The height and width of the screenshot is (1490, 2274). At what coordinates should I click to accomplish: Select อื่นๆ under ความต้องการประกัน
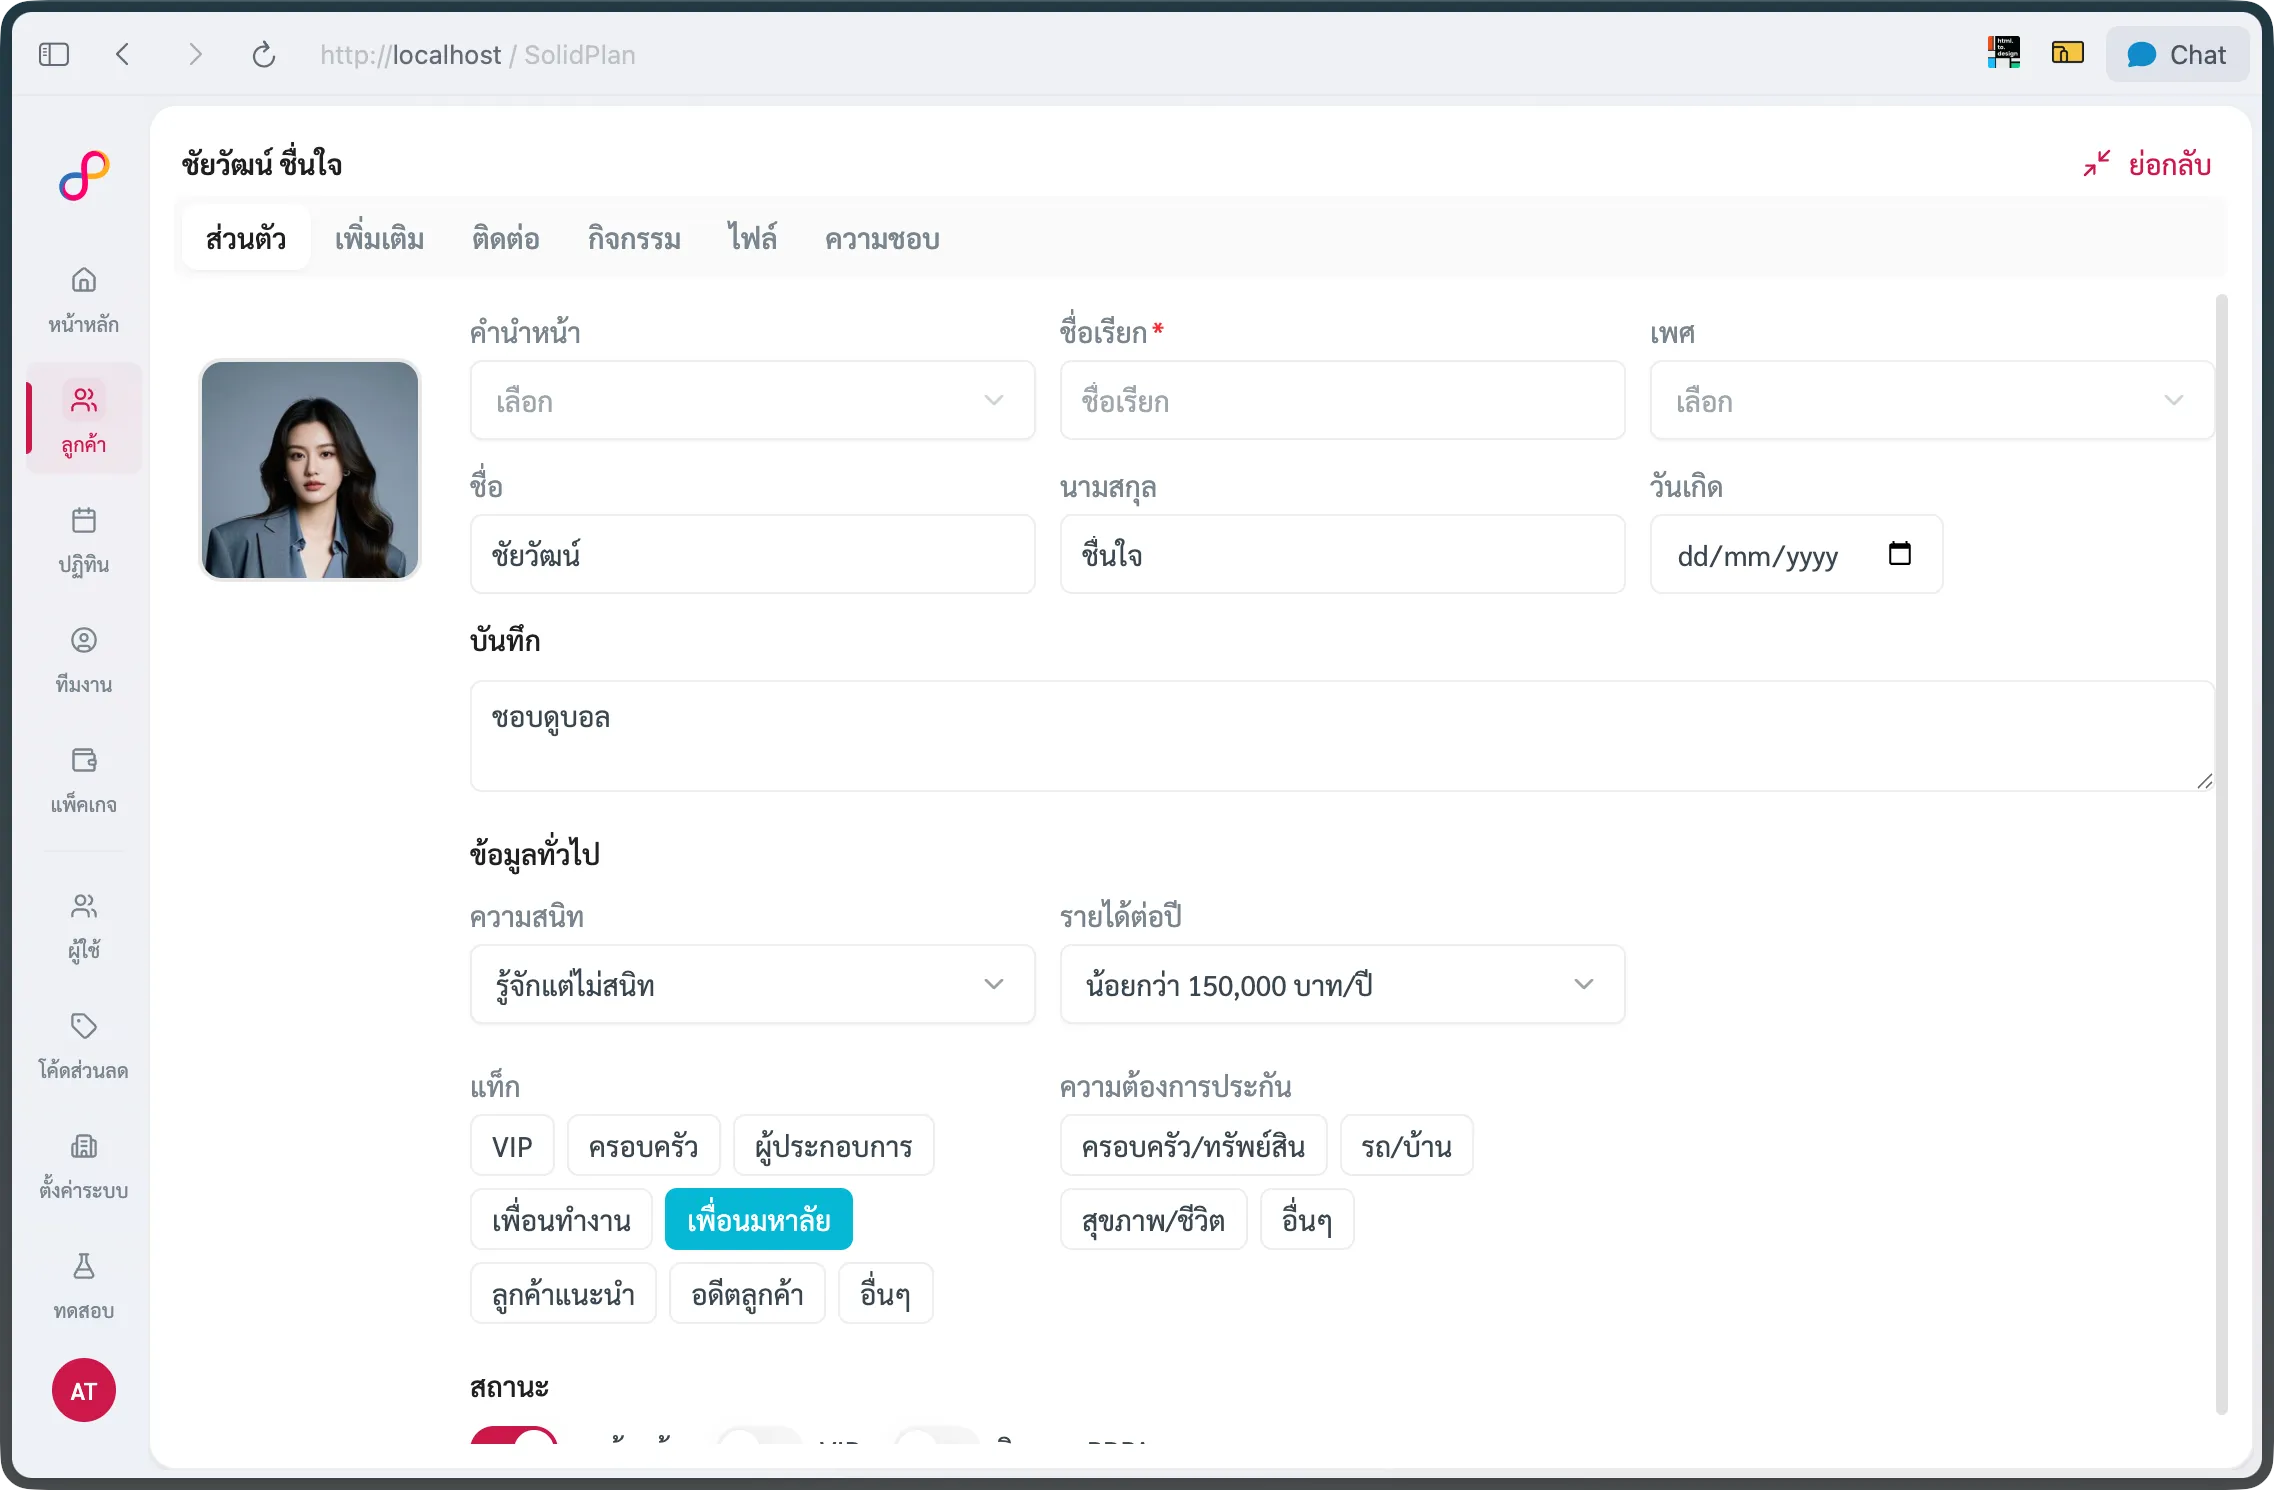point(1307,1219)
